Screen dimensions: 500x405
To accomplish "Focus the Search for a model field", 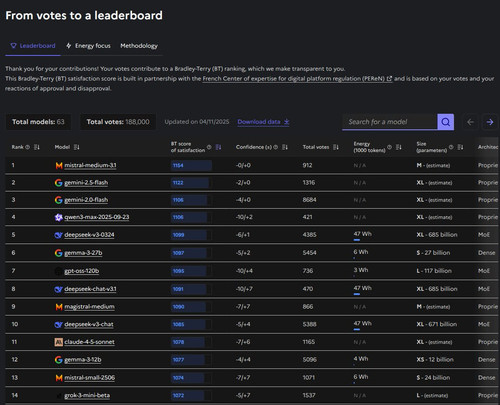I will coord(390,122).
